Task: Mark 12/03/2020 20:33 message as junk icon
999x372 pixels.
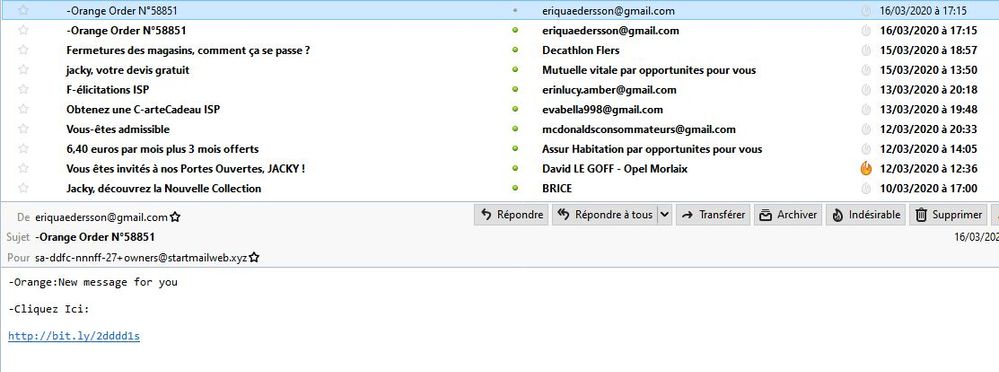Action: (865, 129)
